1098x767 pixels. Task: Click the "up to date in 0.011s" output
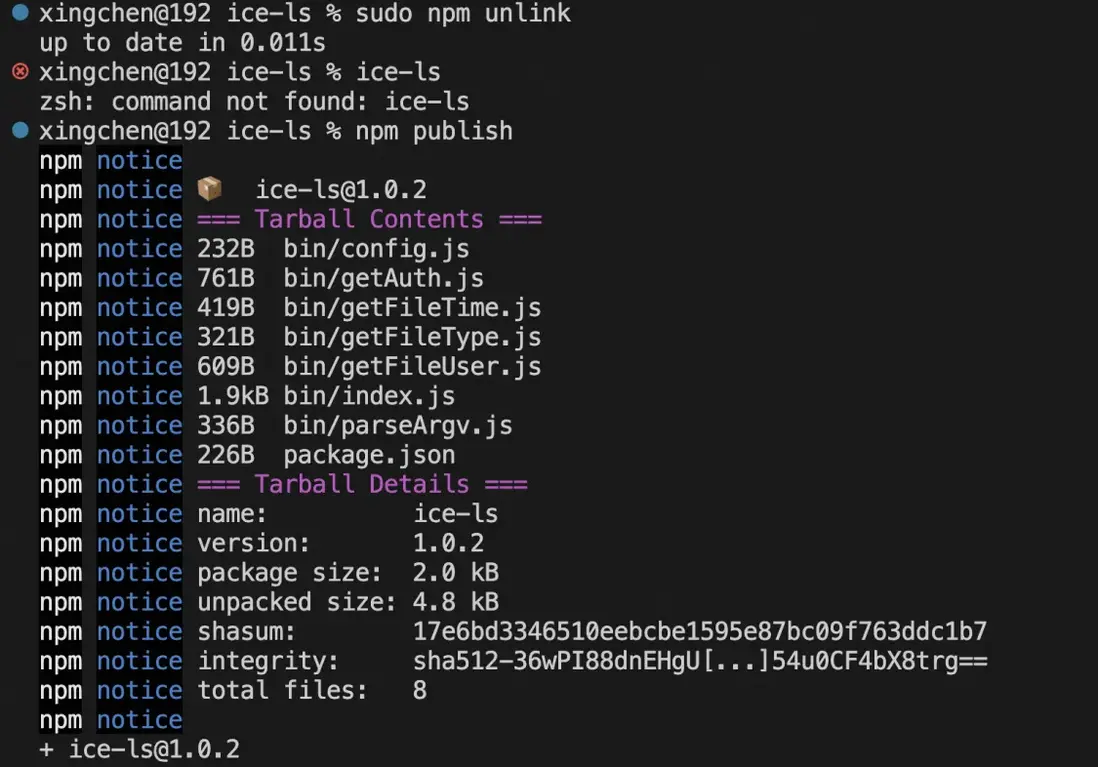(x=182, y=43)
